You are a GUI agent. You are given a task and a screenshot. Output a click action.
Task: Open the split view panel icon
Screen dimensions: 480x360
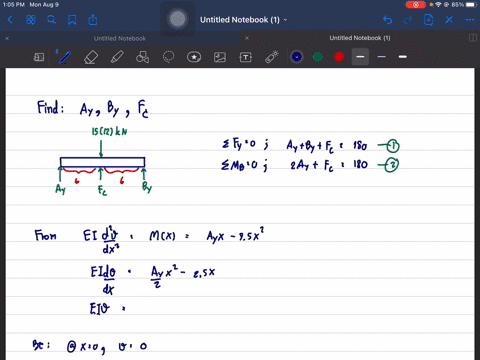[x=473, y=38]
